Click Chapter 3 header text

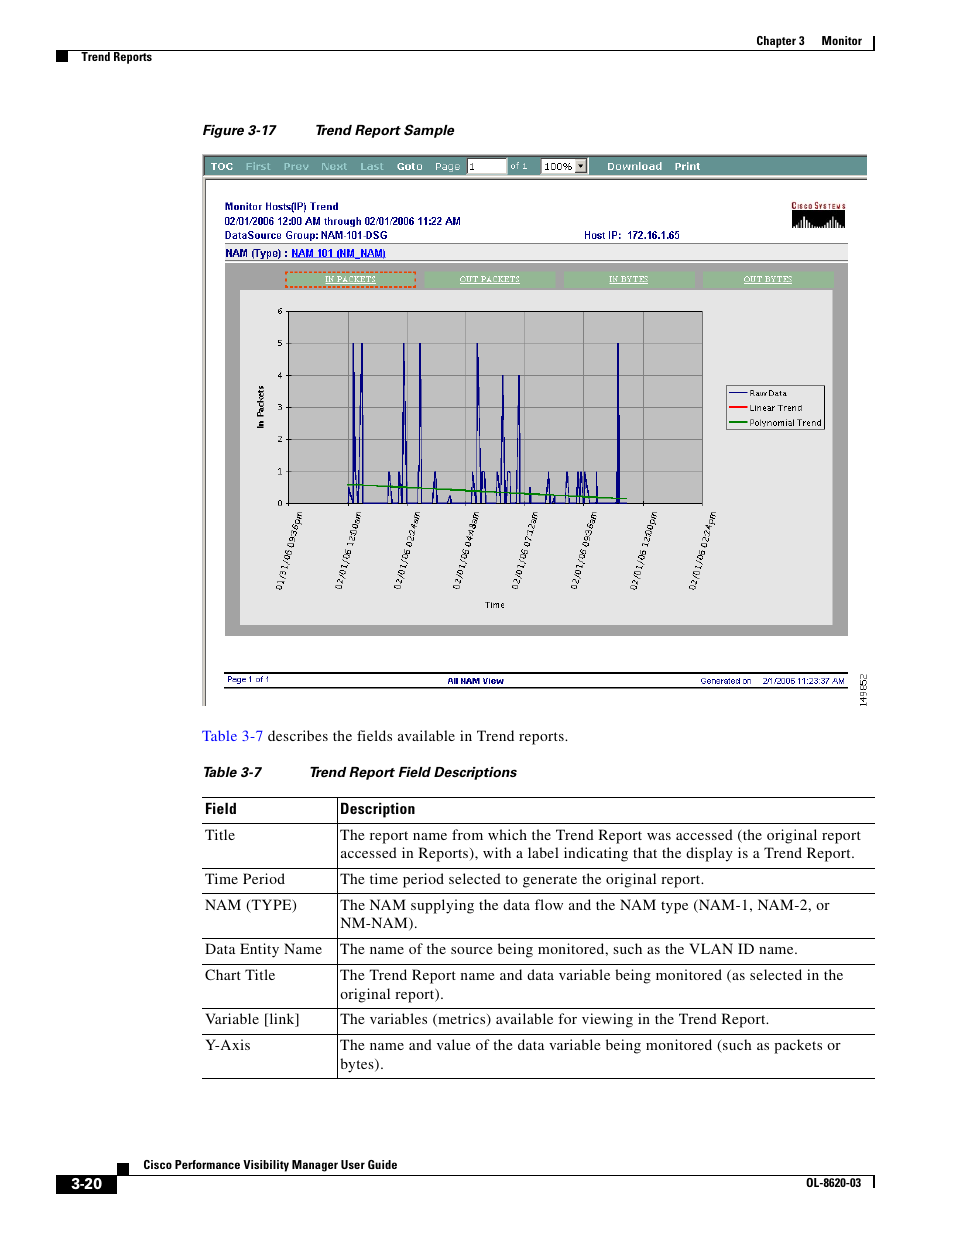tap(780, 41)
